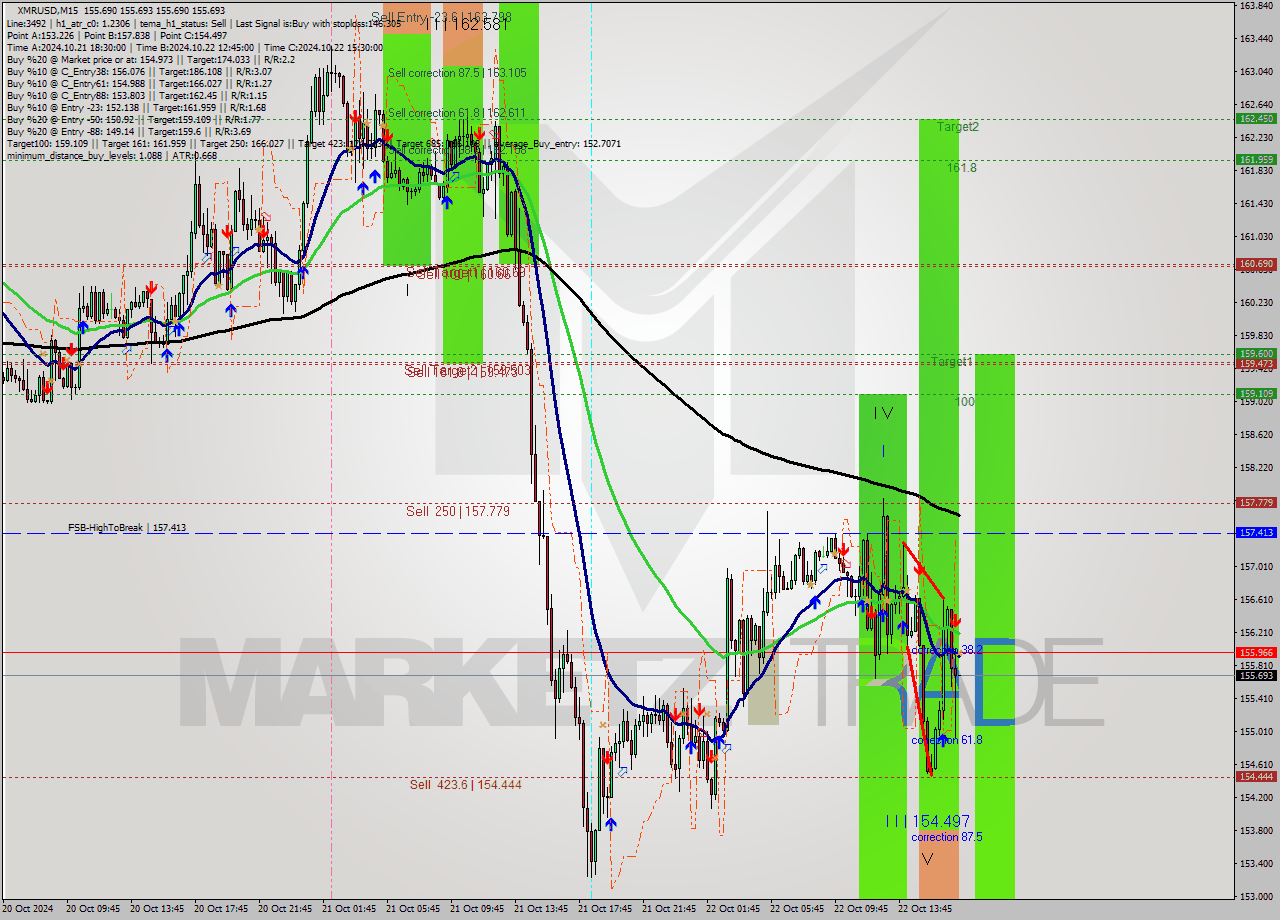Click the green 159.600 price tag
The width and height of the screenshot is (1280, 920).
(1256, 353)
